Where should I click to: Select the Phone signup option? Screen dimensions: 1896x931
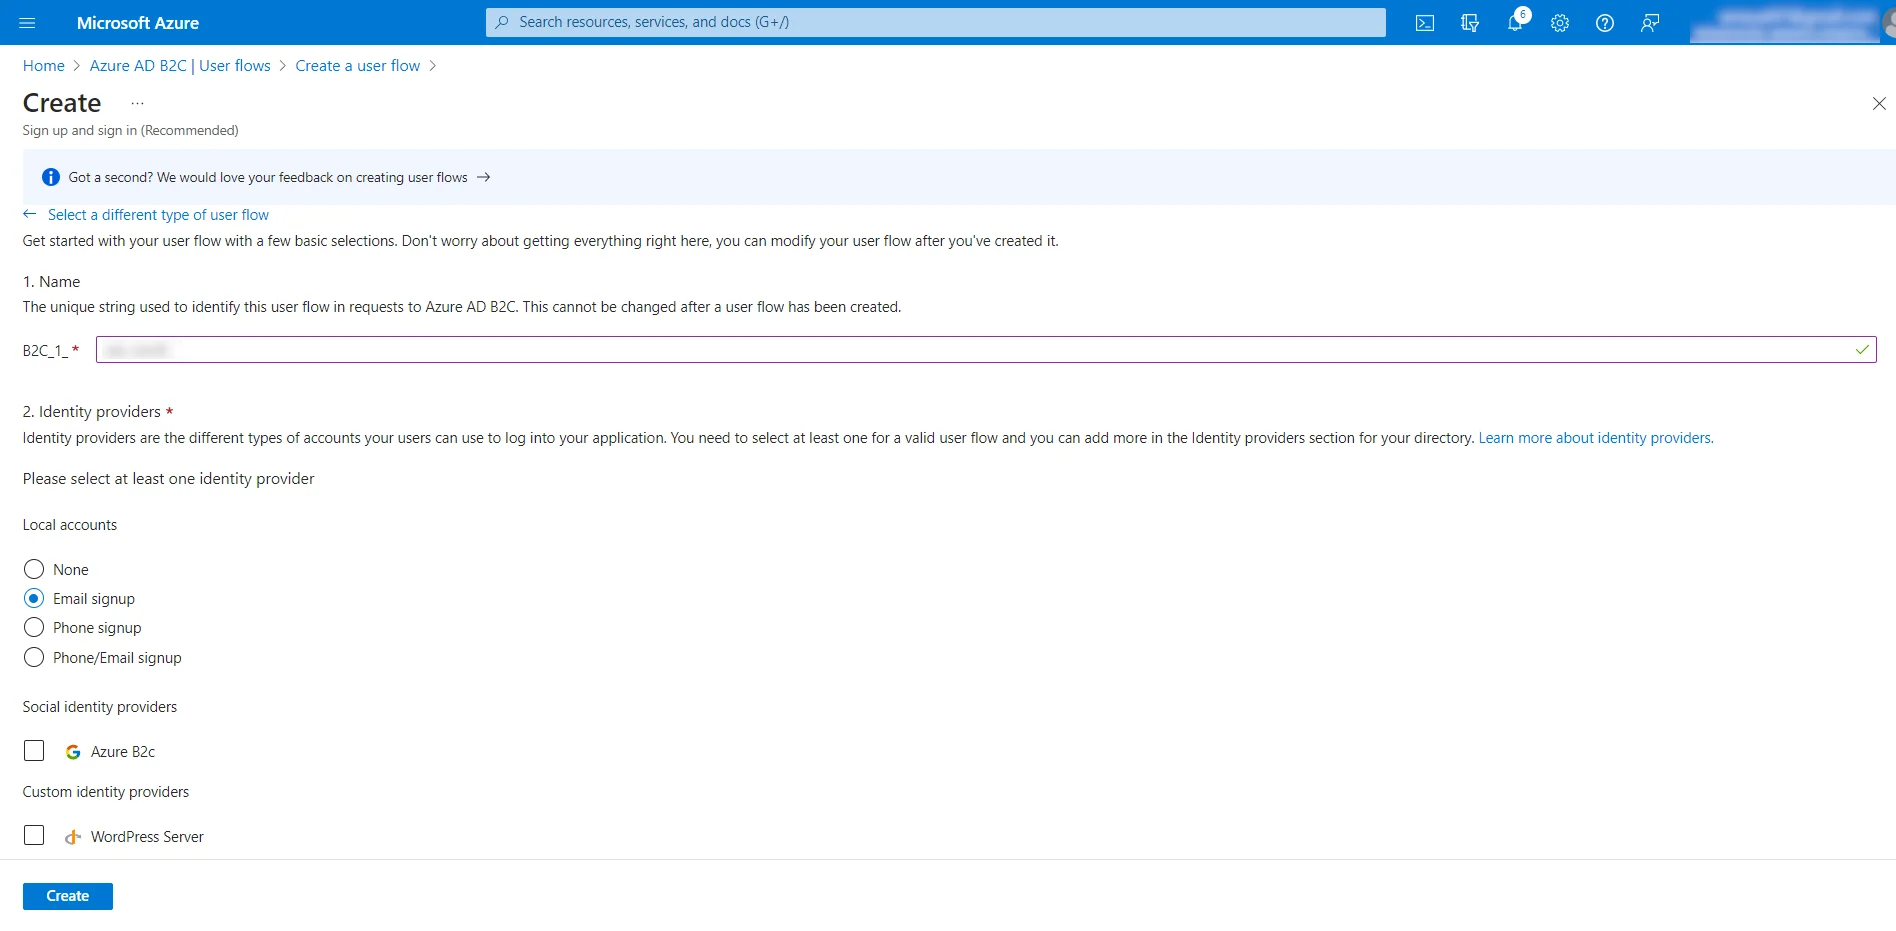34,627
